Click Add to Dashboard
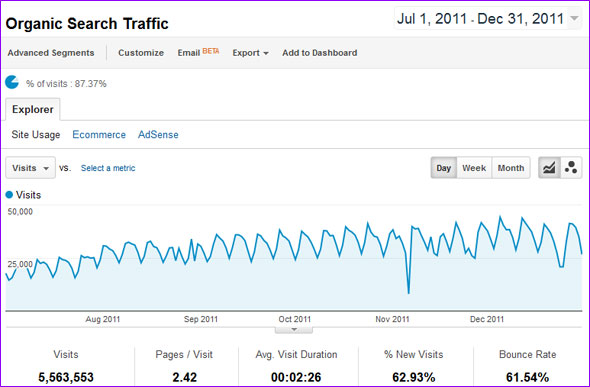The image size is (590, 387). [320, 53]
